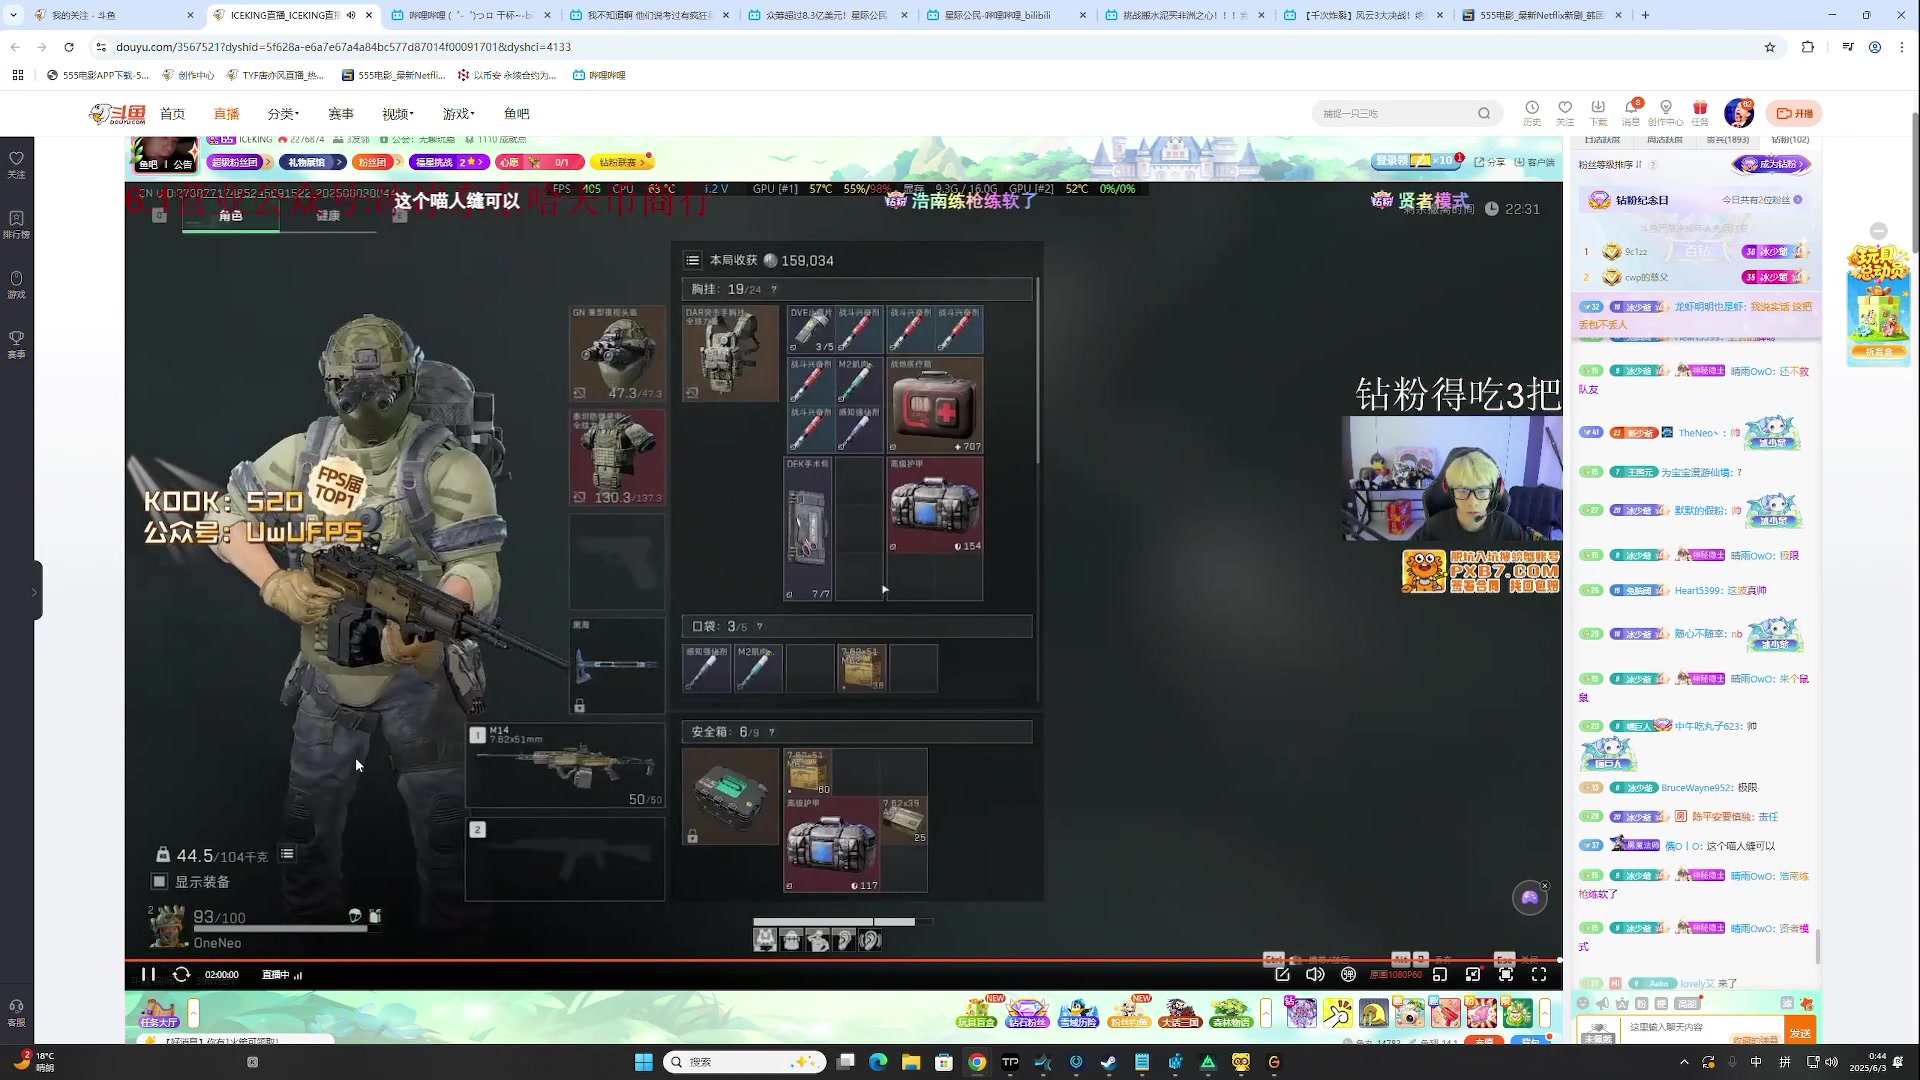Expand the collapsed left sidebar handle
The image size is (1920, 1080).
36,591
